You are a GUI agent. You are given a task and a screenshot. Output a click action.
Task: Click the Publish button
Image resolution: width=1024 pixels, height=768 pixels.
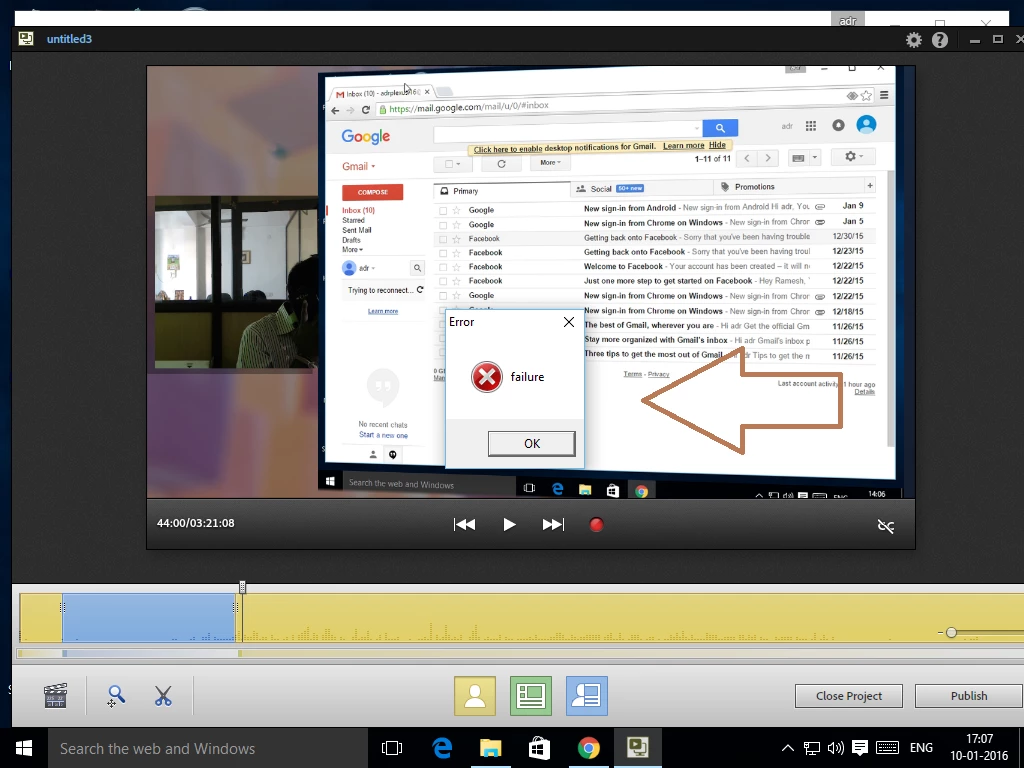click(968, 696)
